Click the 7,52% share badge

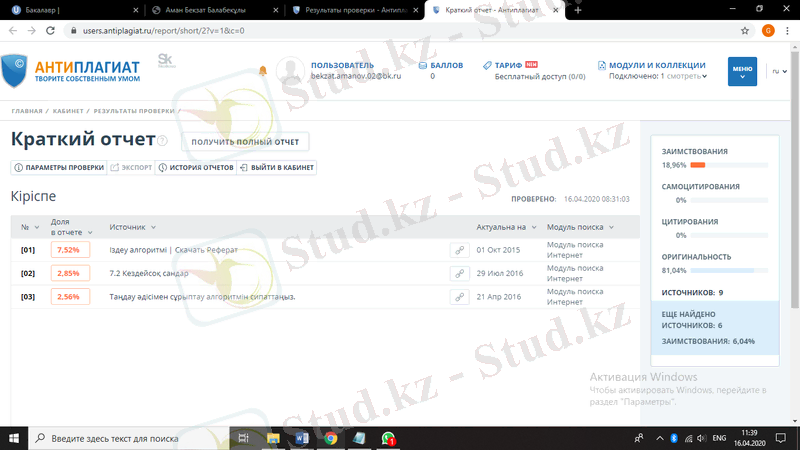[x=70, y=250]
